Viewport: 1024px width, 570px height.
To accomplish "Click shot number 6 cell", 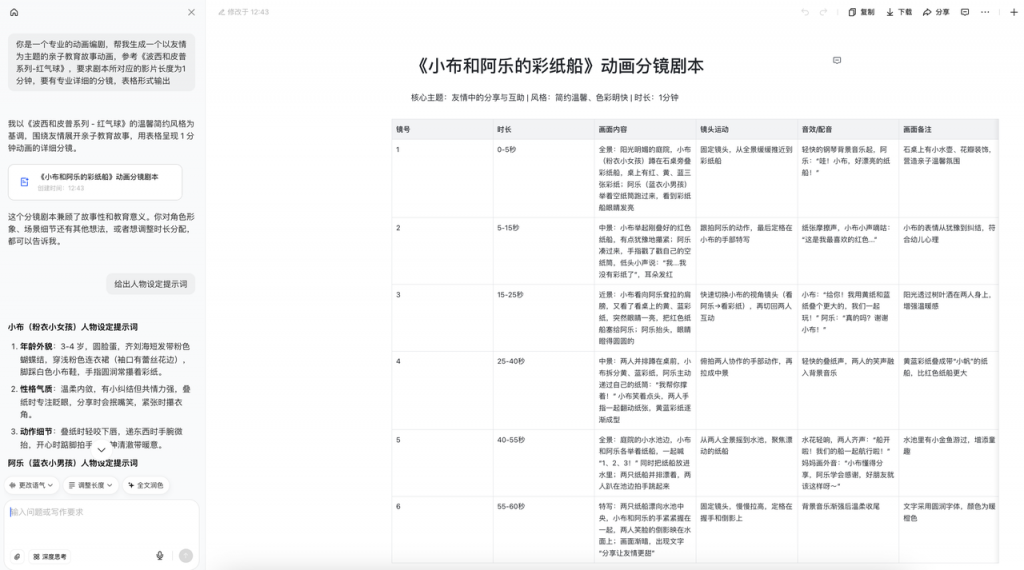I will pos(442,530).
